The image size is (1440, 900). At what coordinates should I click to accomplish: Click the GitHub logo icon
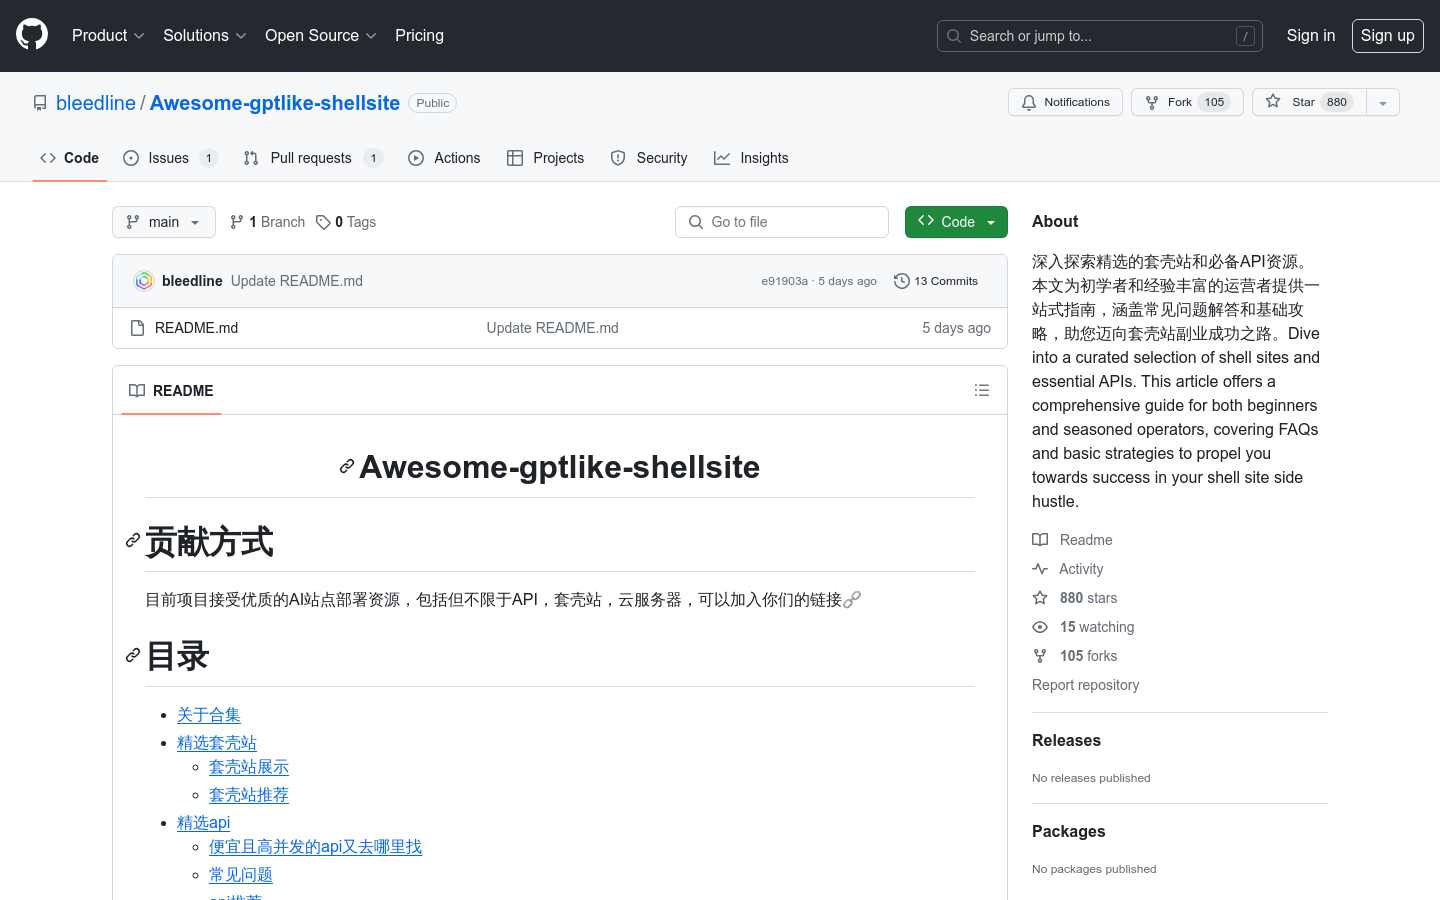click(x=32, y=35)
